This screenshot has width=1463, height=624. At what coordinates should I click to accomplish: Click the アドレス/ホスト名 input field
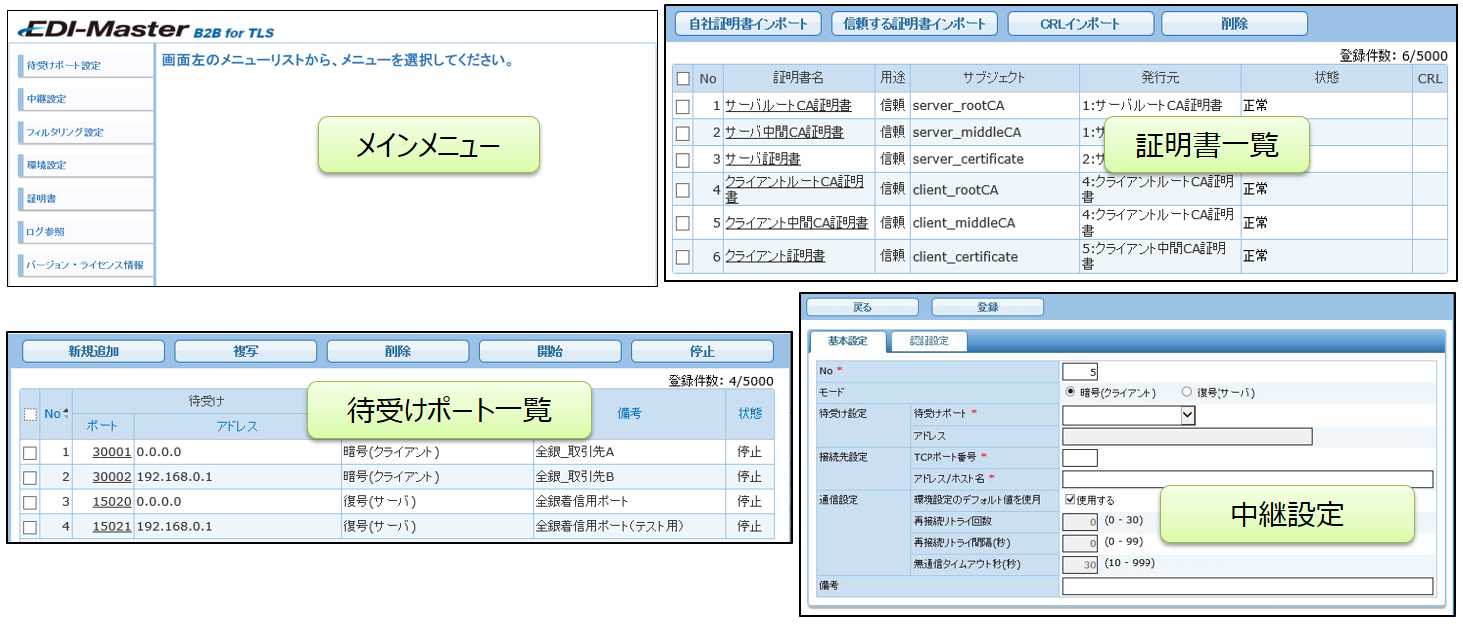click(x=1246, y=479)
